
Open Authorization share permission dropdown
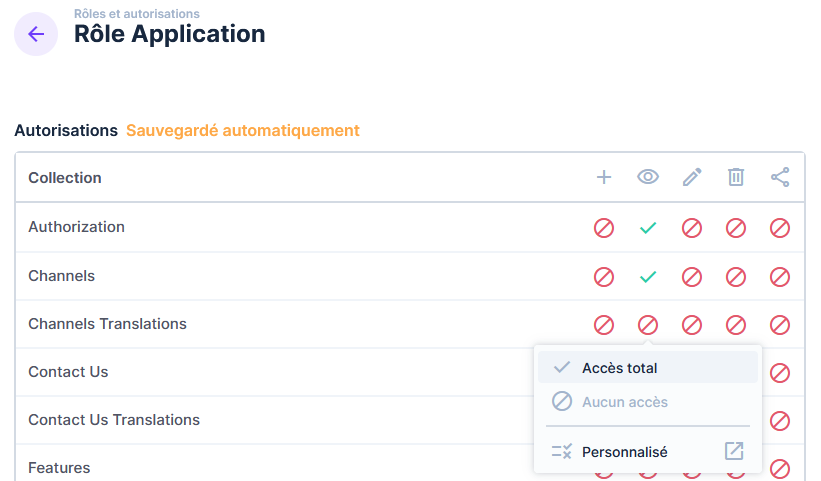780,228
